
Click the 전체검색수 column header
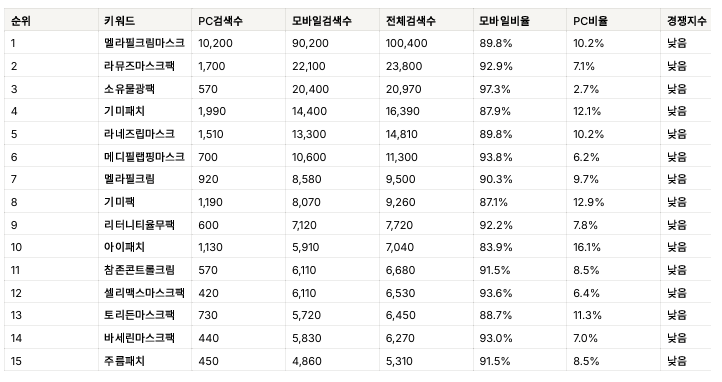tap(410, 21)
